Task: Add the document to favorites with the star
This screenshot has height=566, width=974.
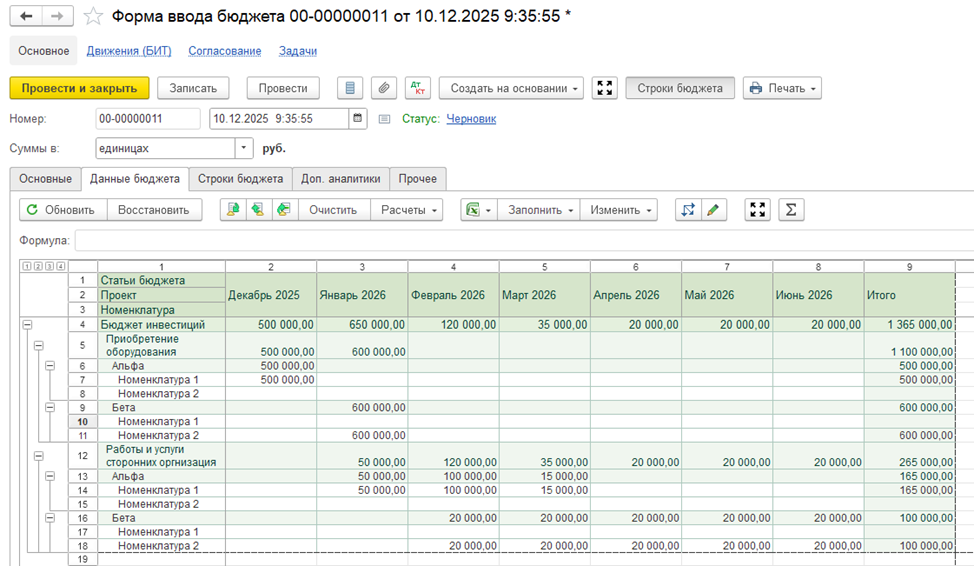Action: [93, 16]
